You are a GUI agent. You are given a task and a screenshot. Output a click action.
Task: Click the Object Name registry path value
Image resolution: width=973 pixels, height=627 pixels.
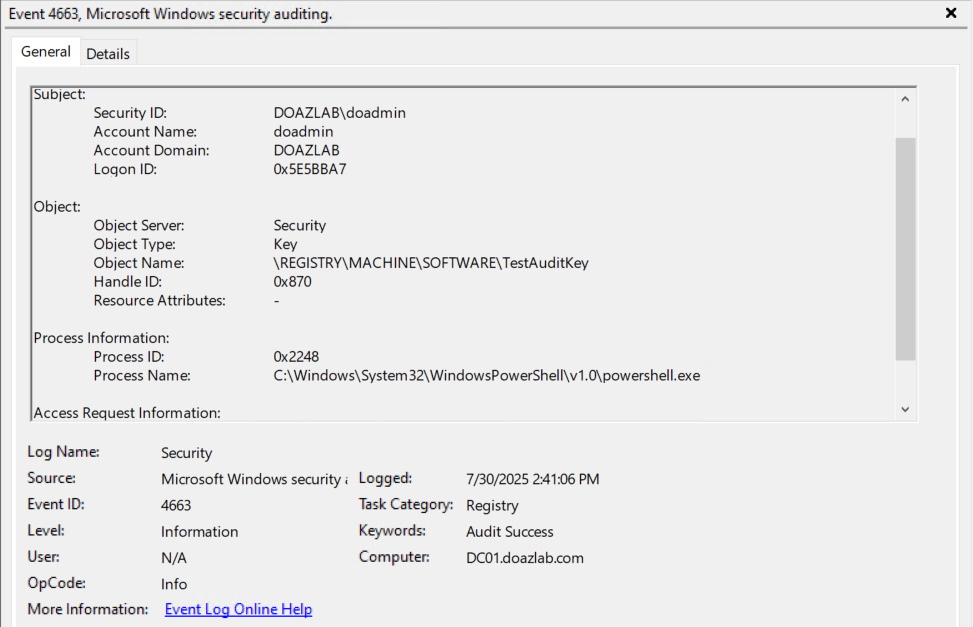431,263
